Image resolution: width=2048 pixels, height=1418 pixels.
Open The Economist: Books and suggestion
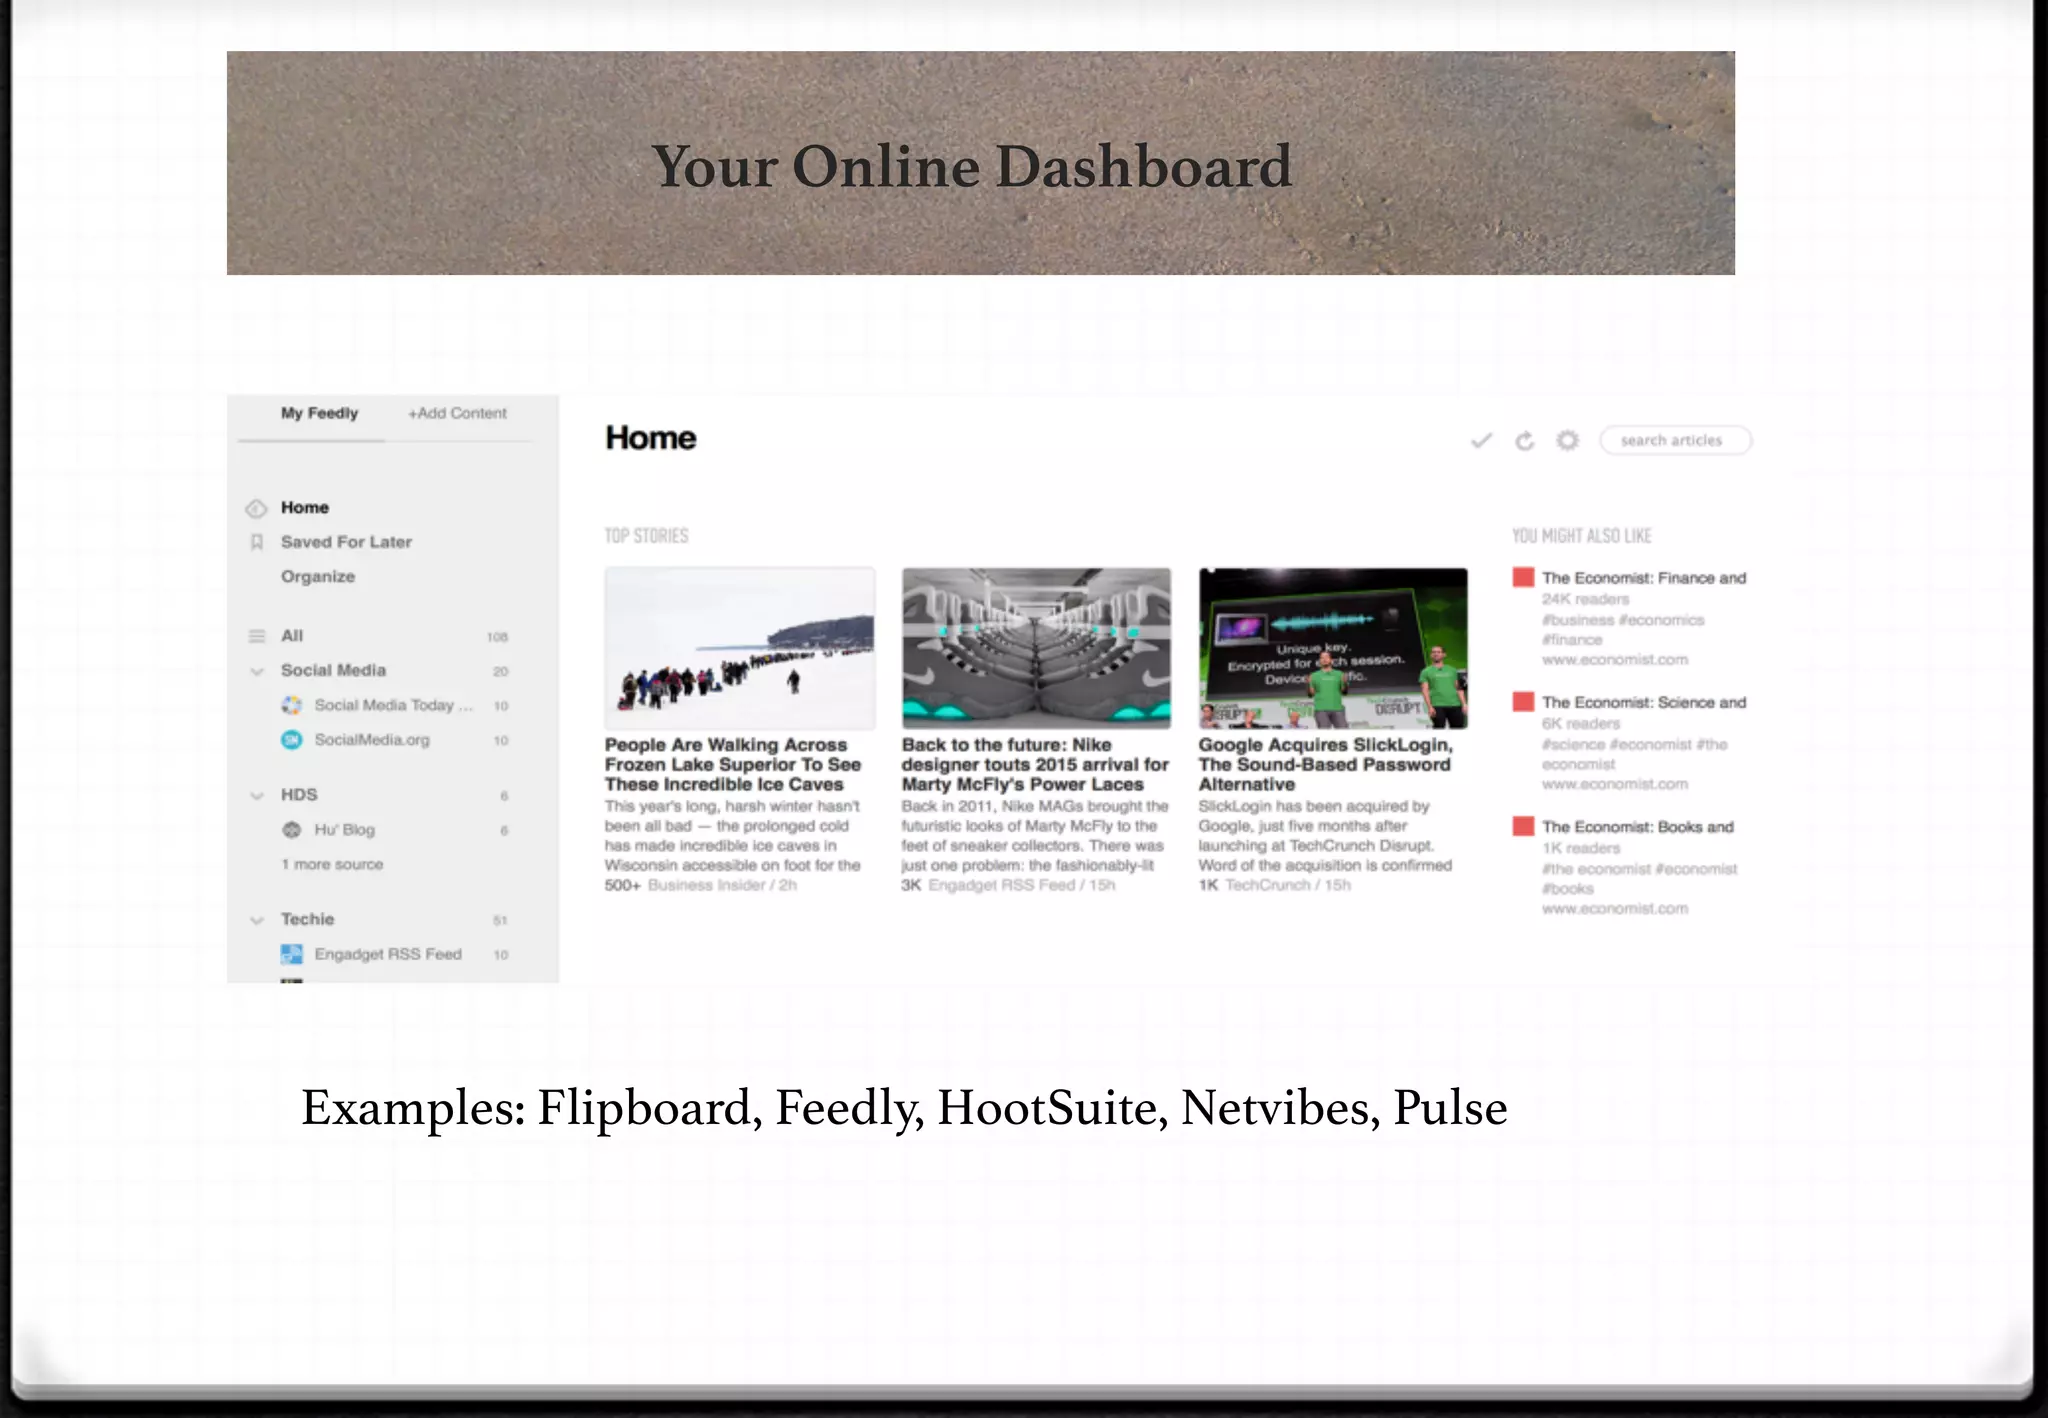(1638, 827)
